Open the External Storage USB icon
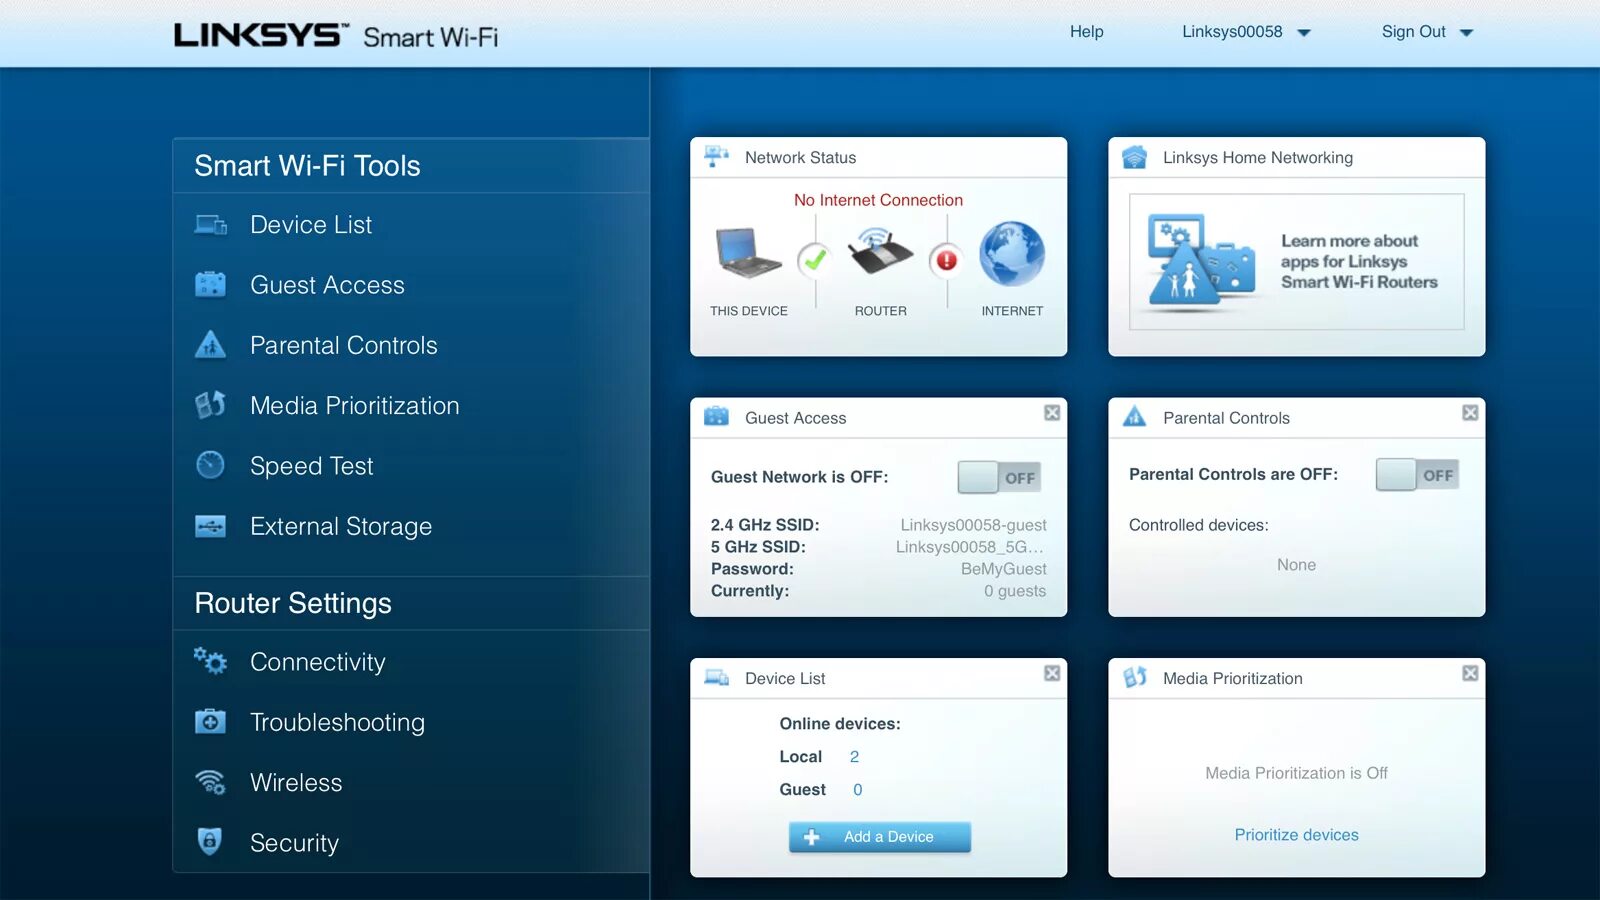 210,526
